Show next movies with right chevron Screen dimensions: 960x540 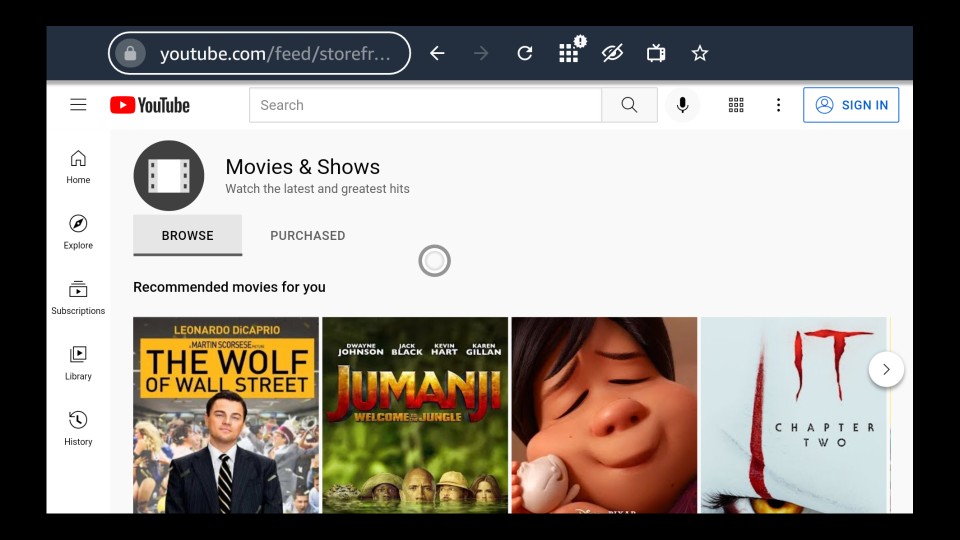(x=886, y=369)
